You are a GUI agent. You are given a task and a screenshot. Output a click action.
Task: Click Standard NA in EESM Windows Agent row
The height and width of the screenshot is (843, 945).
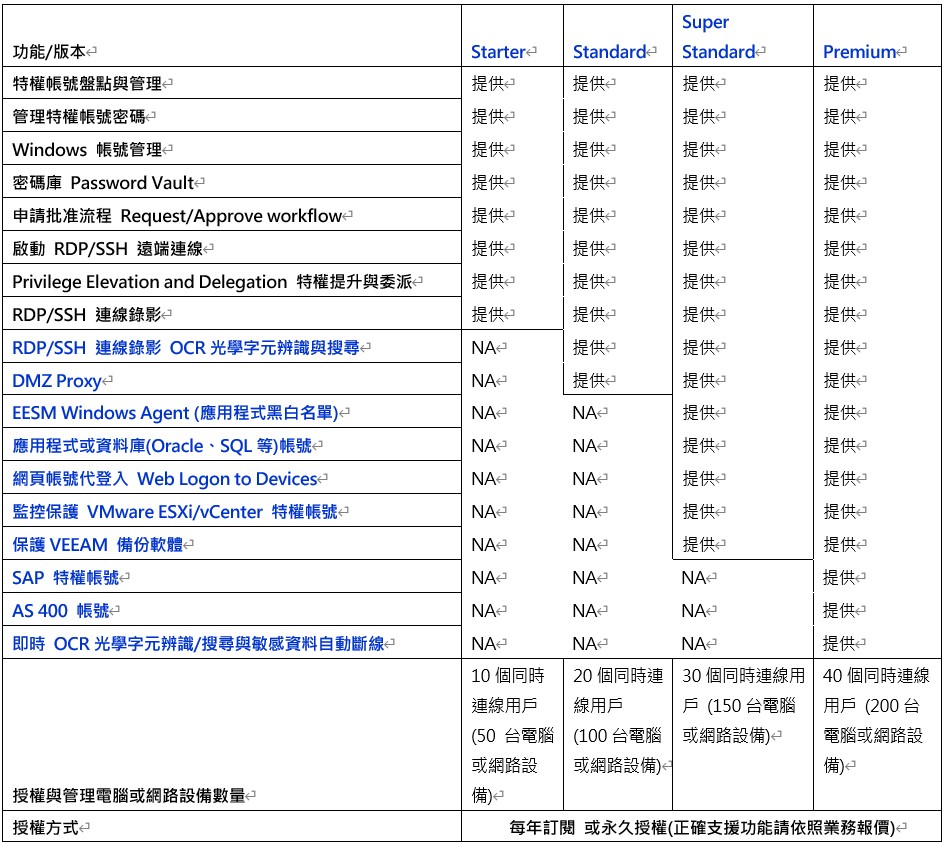point(585,413)
